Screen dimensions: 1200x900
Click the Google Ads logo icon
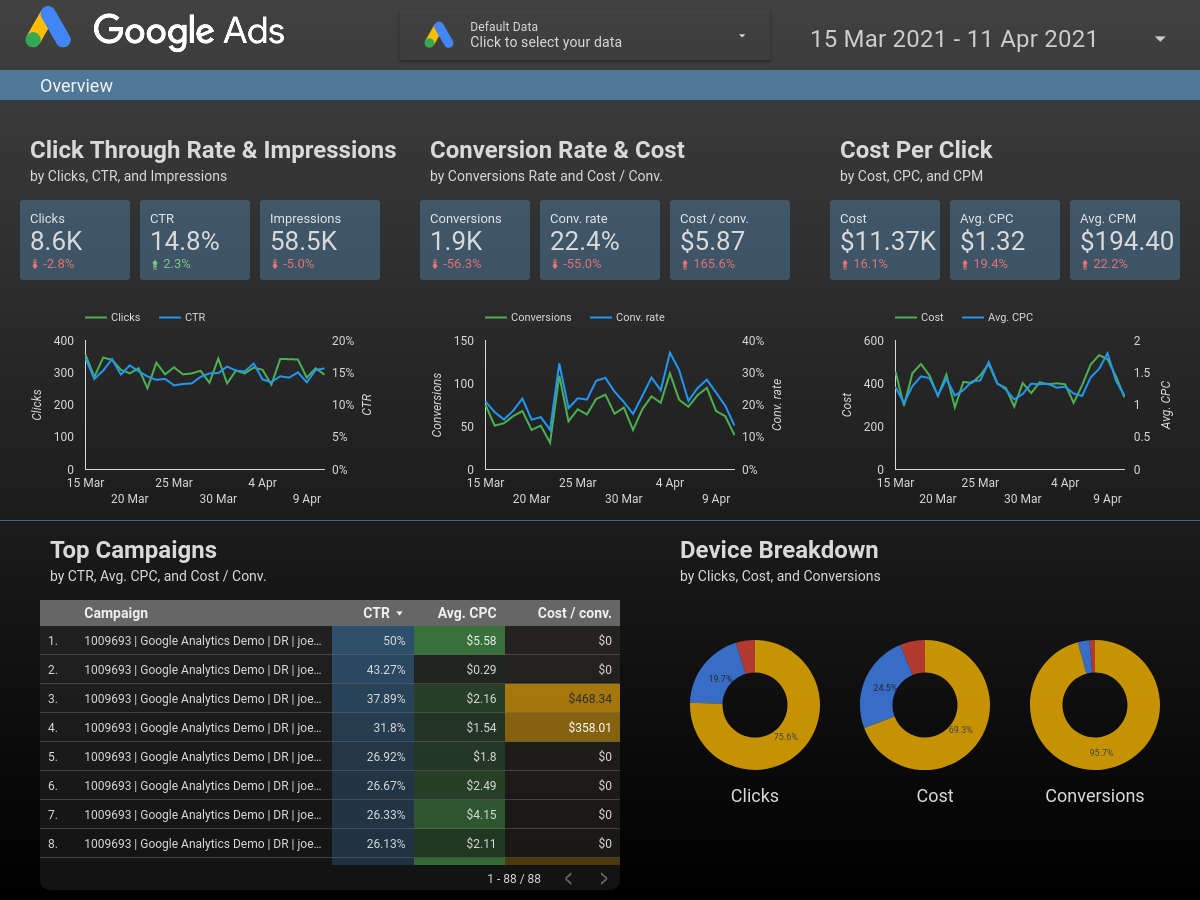click(48, 28)
